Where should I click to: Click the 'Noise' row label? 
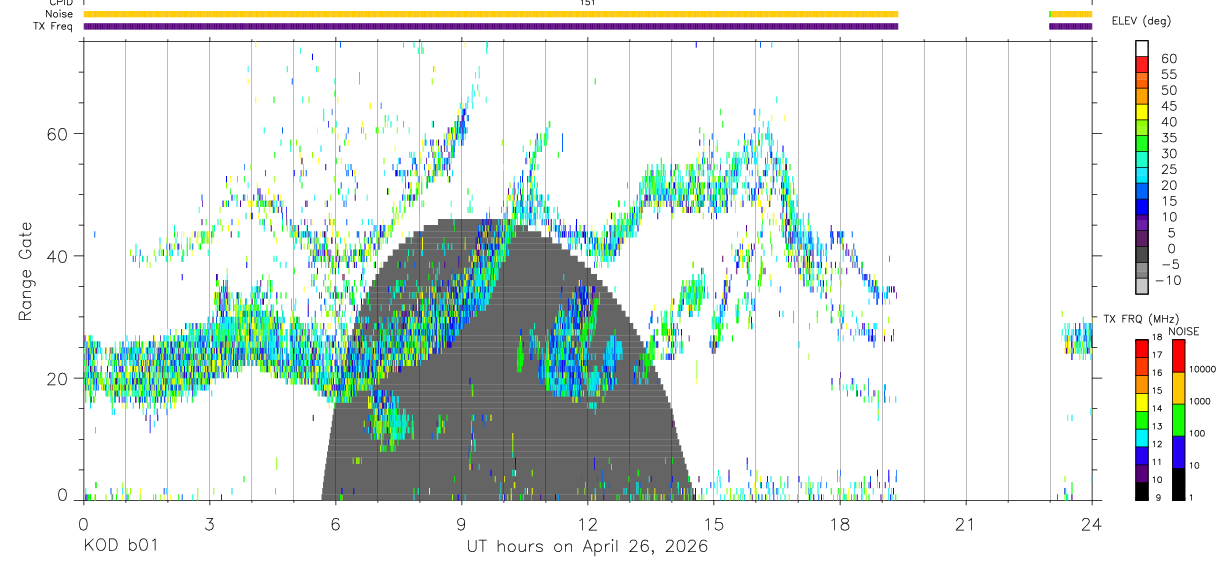point(59,15)
